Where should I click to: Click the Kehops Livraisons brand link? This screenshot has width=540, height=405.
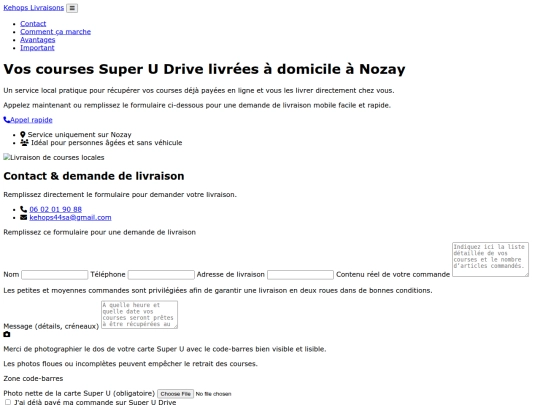tap(34, 8)
